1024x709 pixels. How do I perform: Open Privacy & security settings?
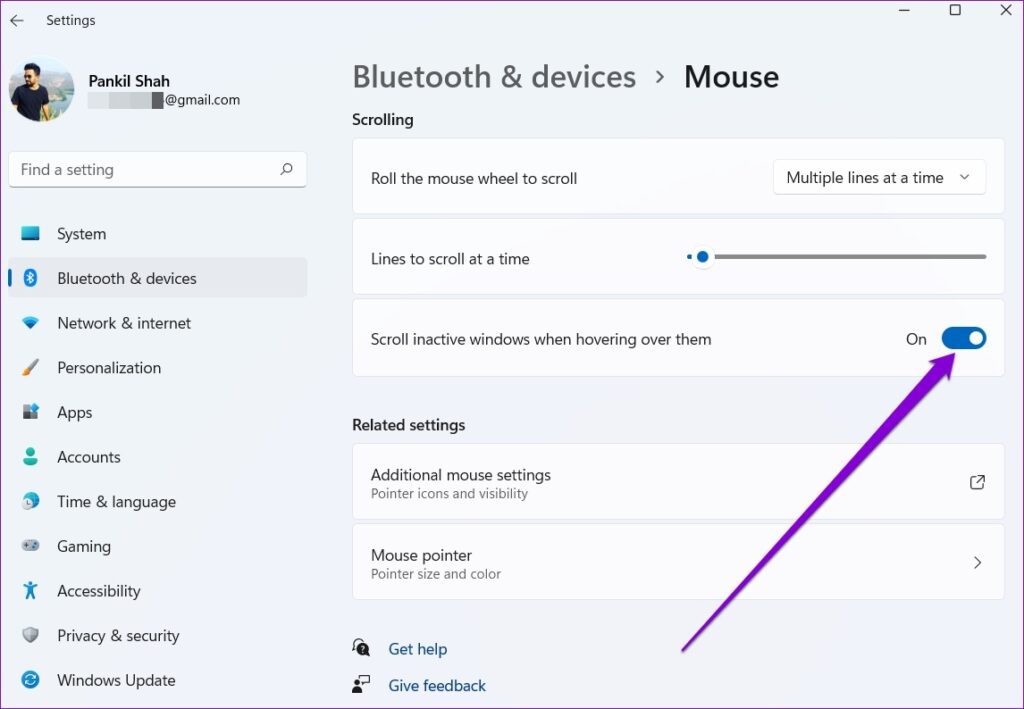[117, 635]
